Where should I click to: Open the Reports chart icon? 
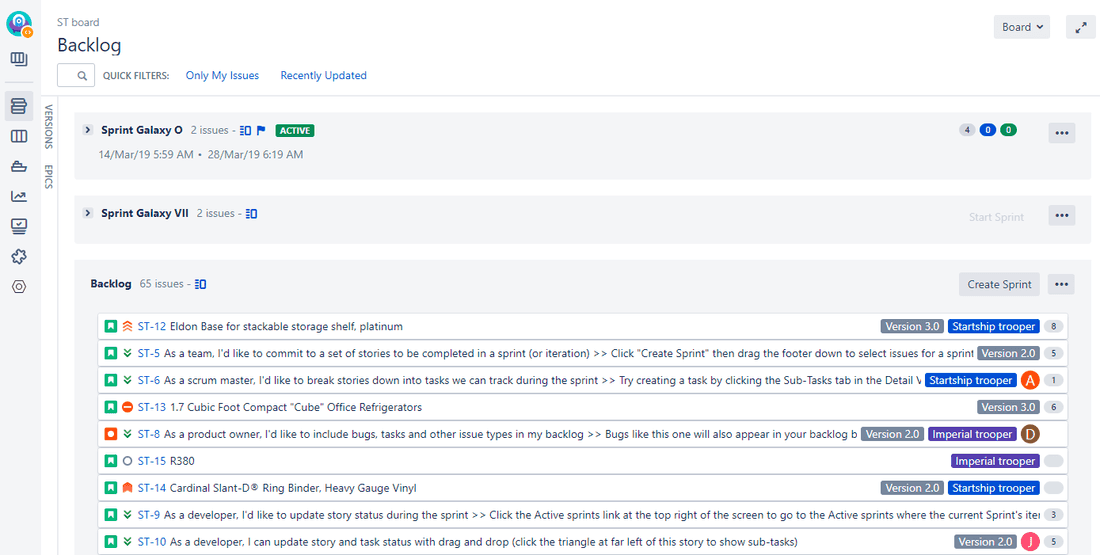point(19,196)
